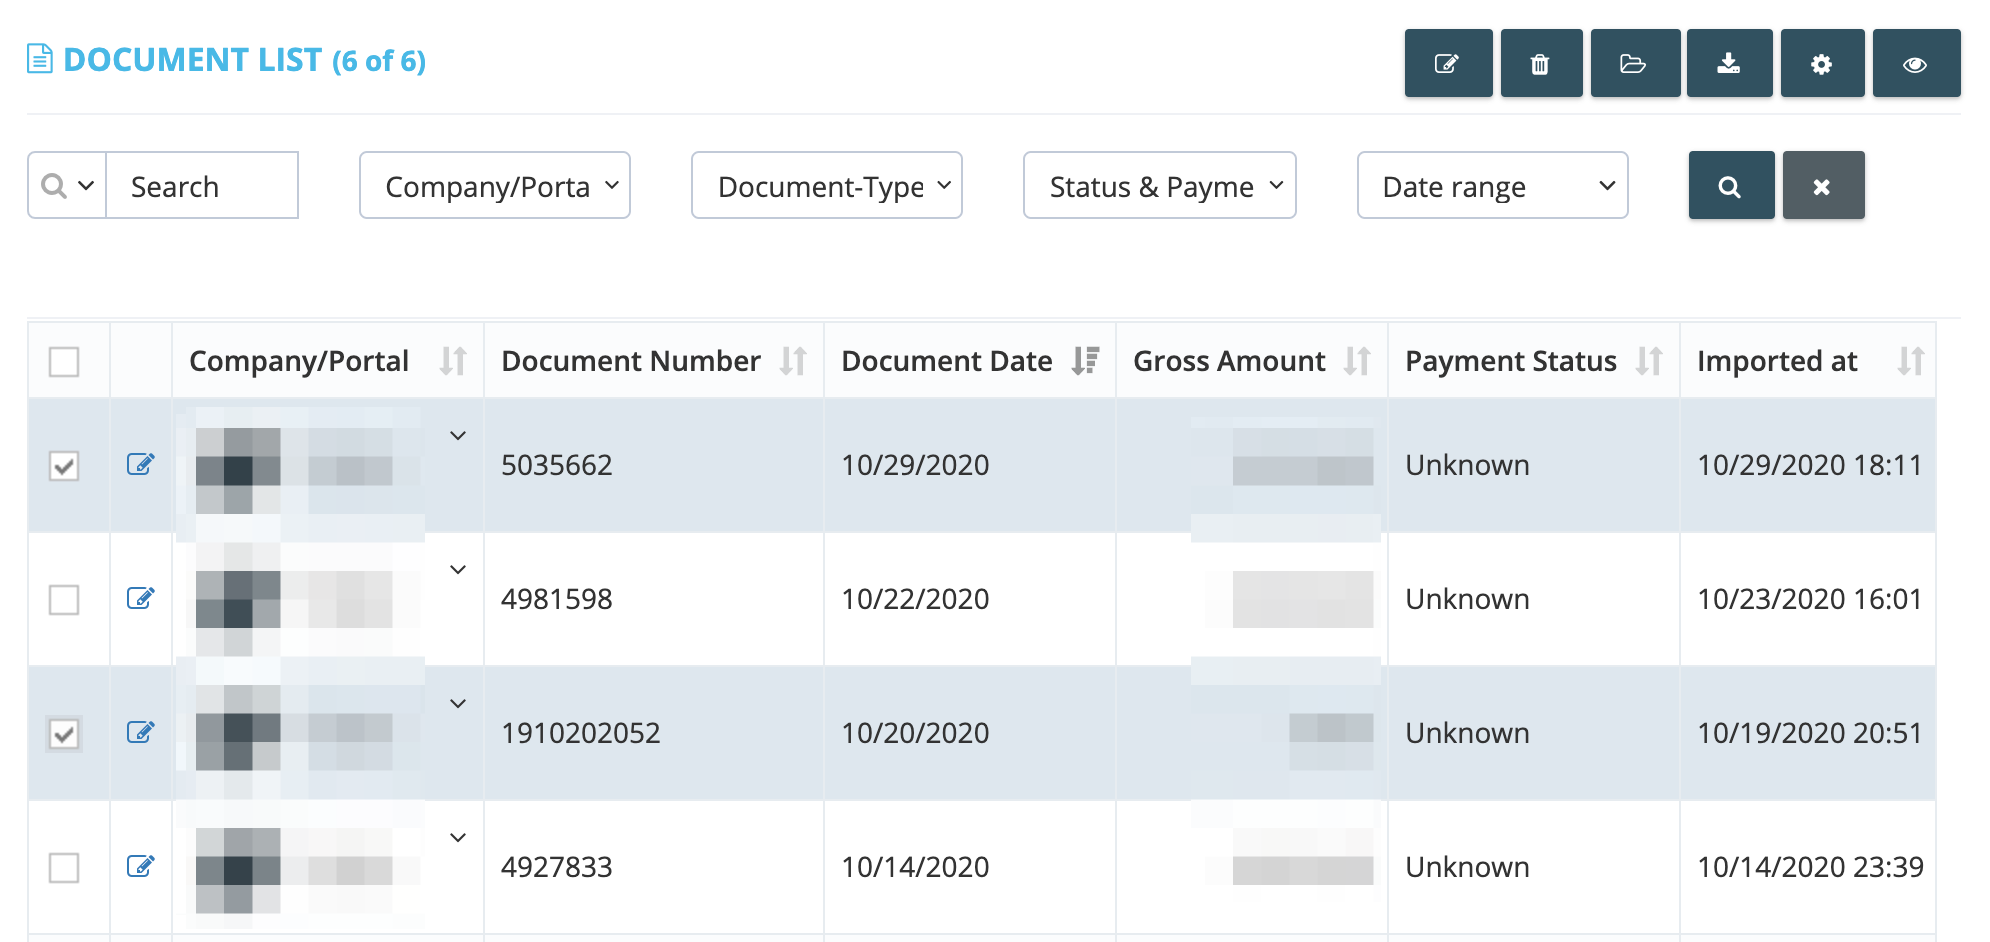Check the row 4927833 checkbox
The width and height of the screenshot is (1990, 942).
[x=64, y=867]
